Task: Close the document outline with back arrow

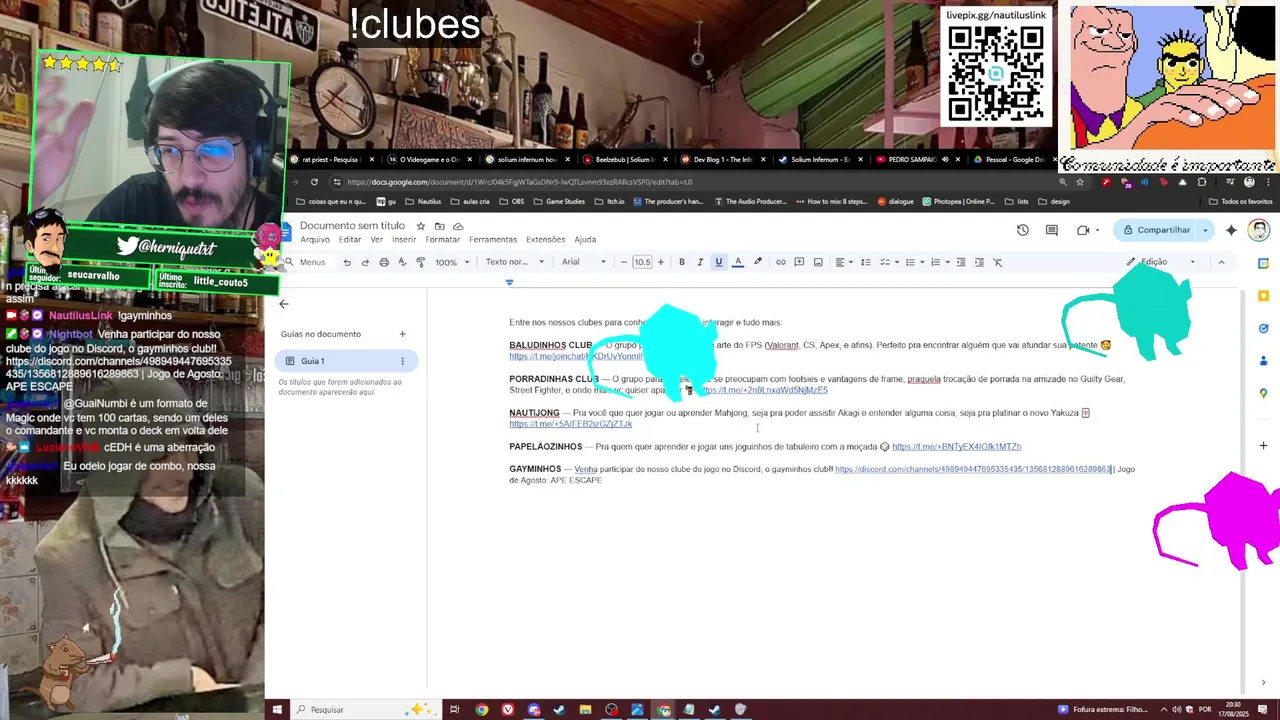Action: point(284,304)
